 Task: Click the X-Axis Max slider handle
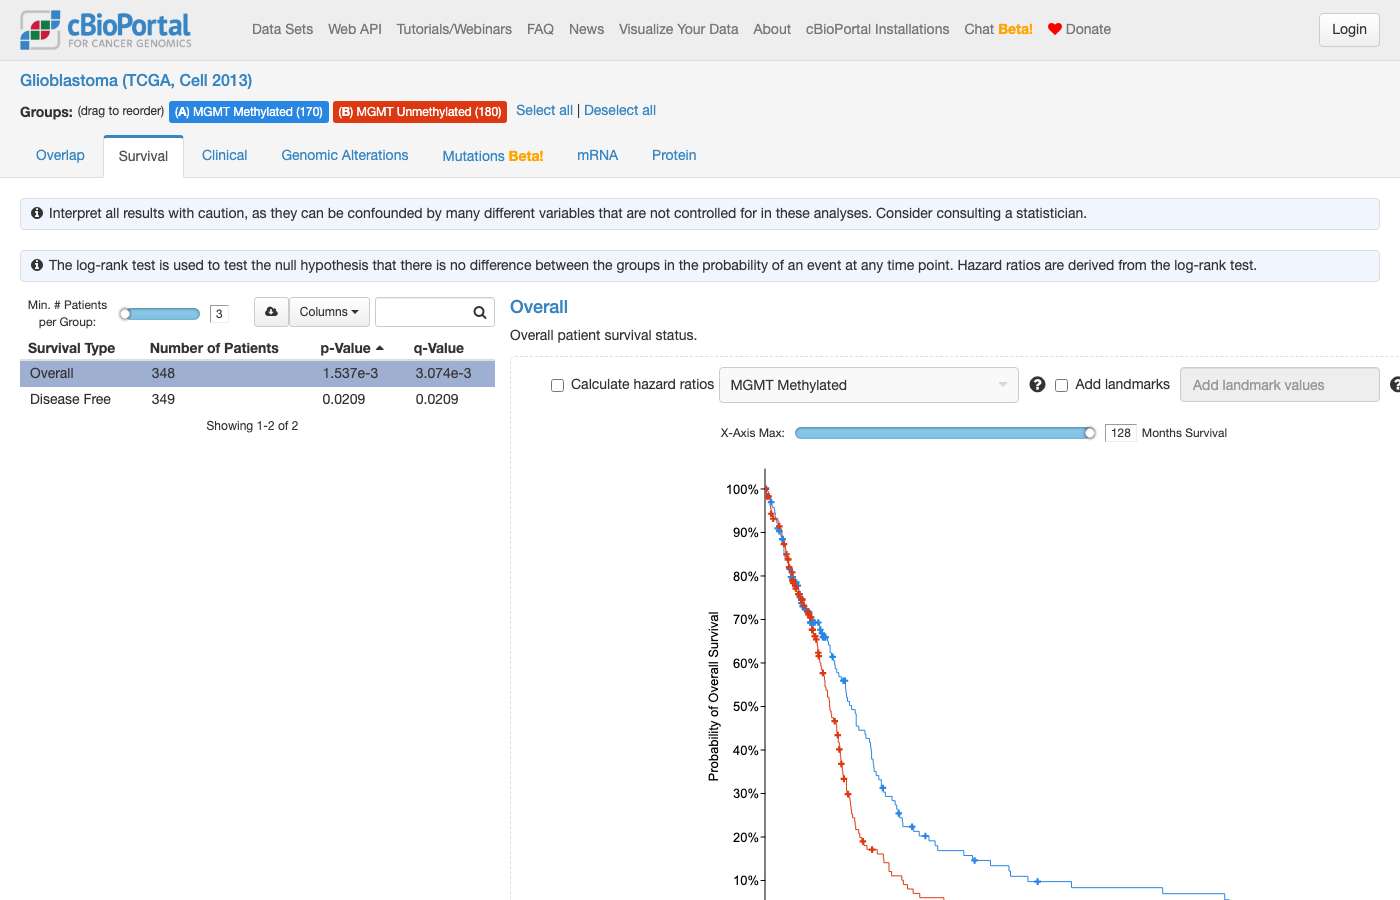[x=1090, y=433]
